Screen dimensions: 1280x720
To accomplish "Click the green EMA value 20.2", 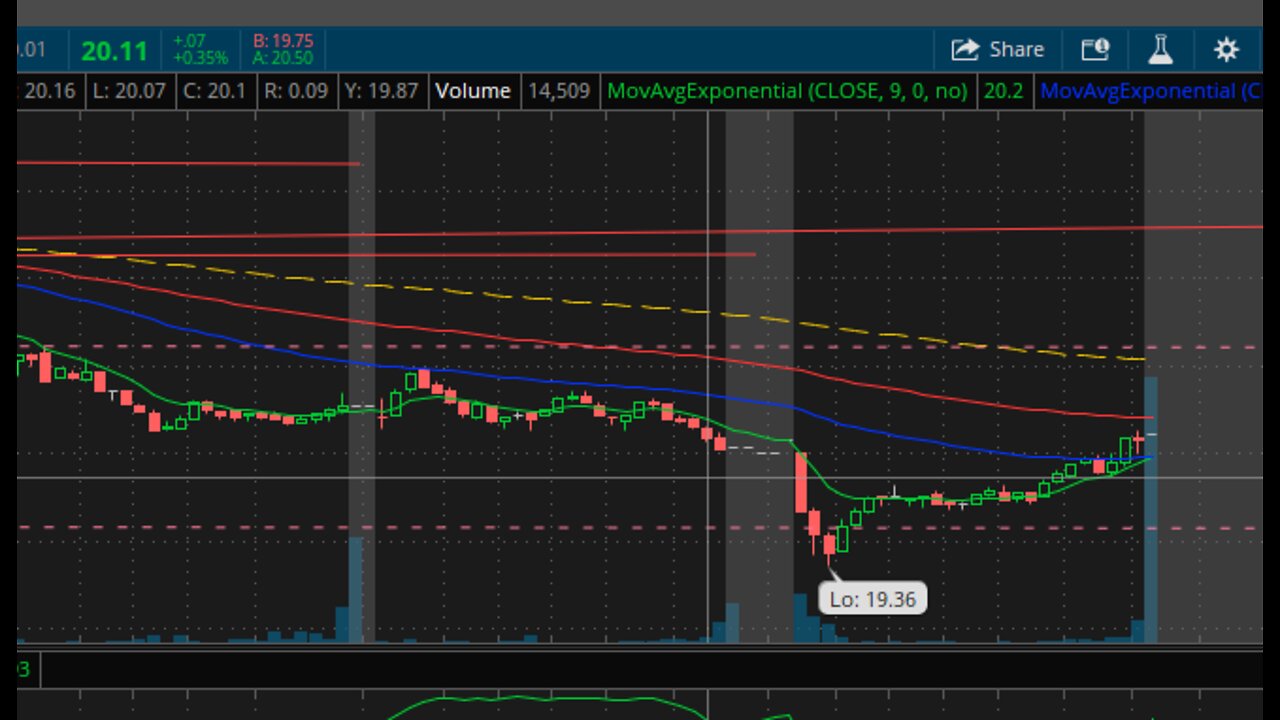I will 1003,91.
